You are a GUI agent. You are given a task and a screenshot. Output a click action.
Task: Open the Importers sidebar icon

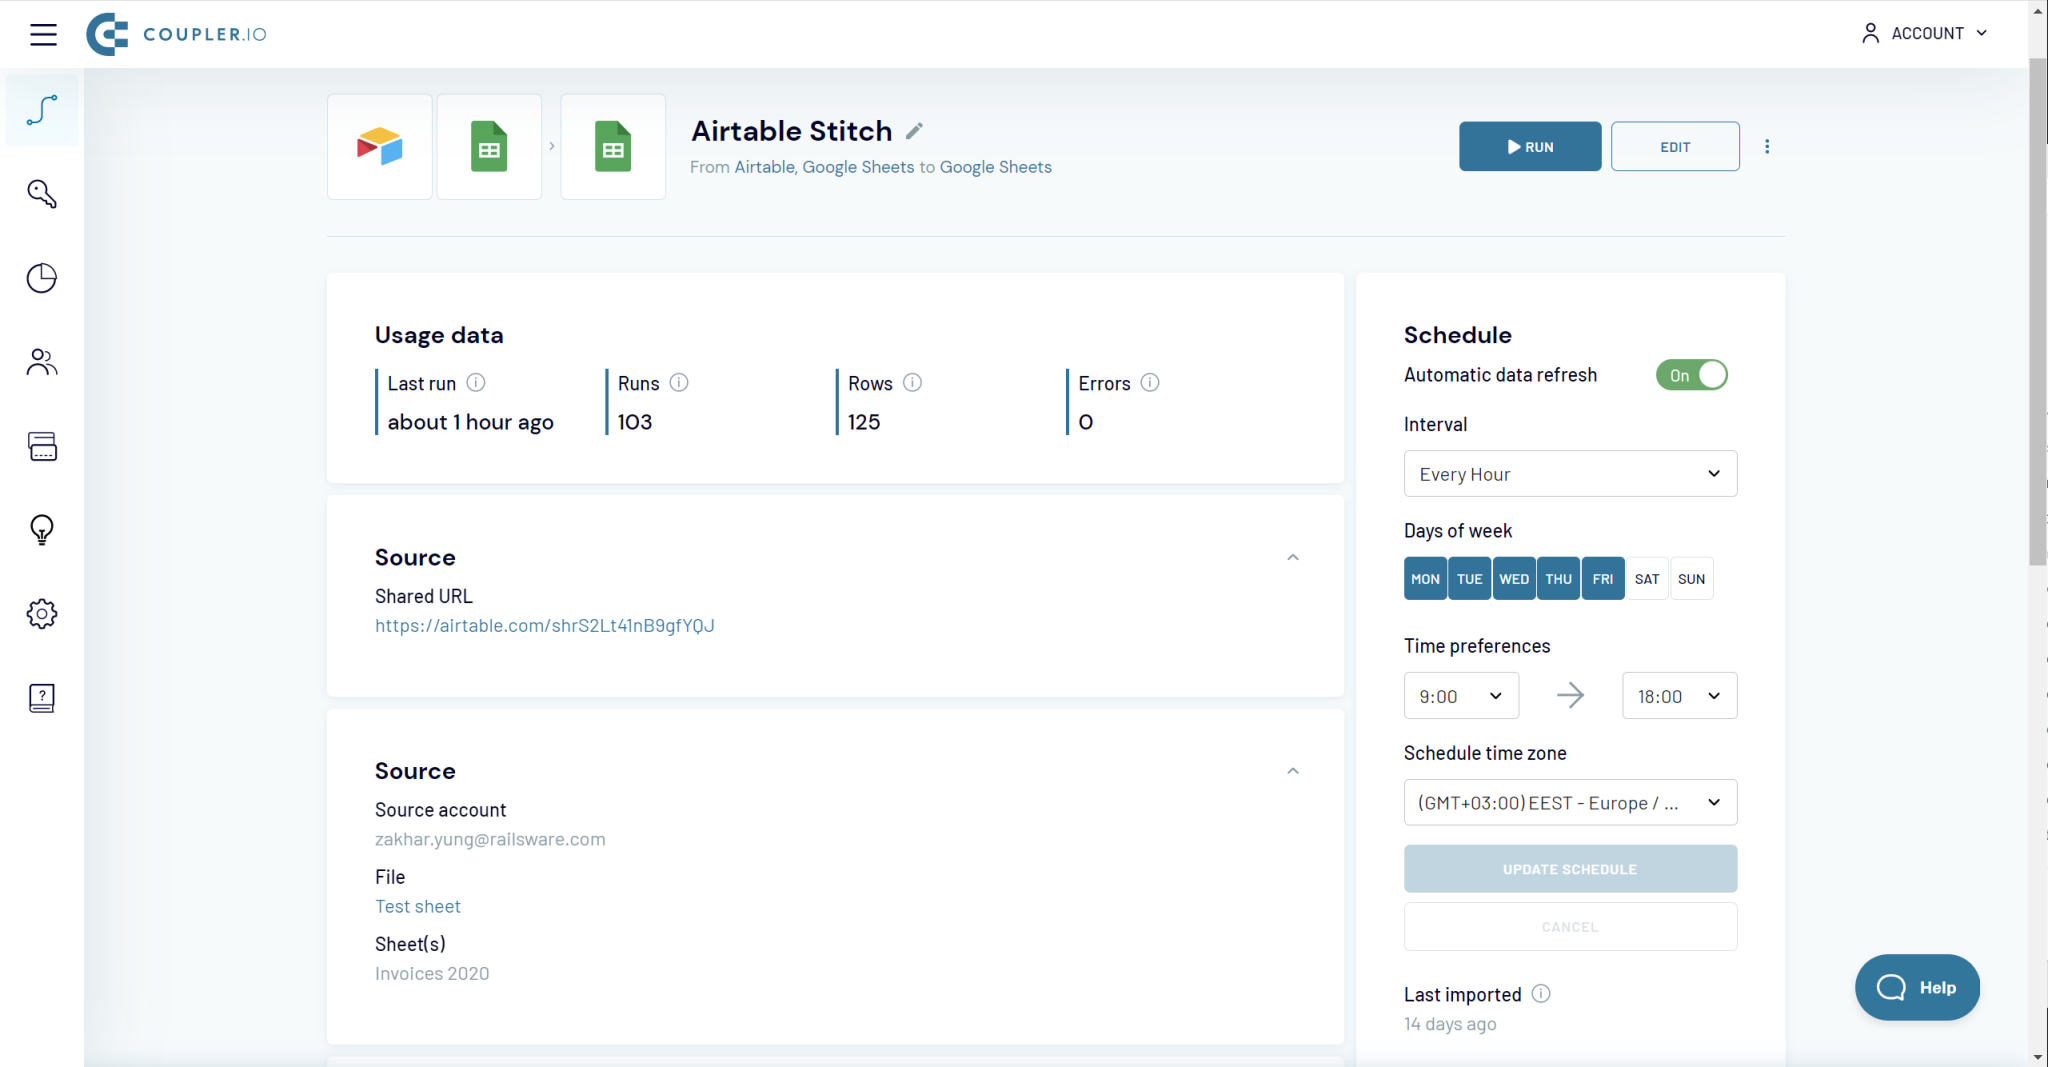click(42, 110)
